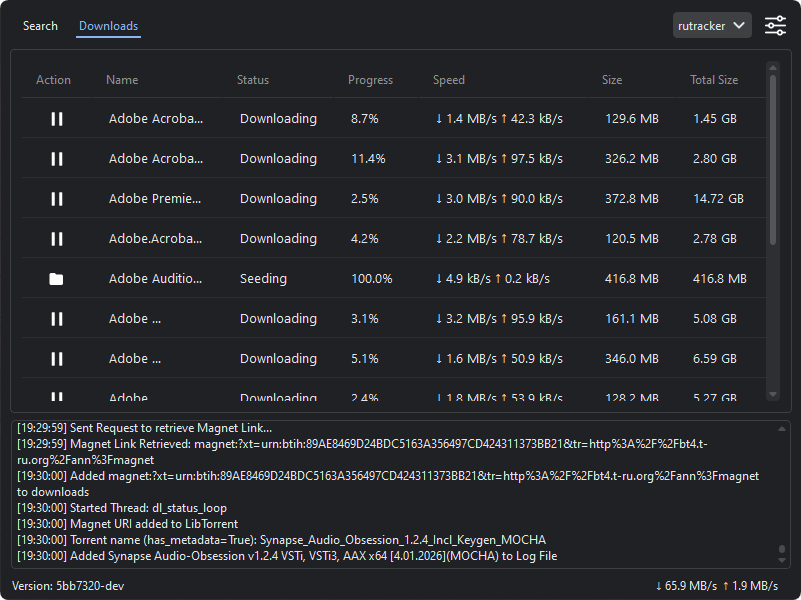801x600 pixels.
Task: Select the Adobe Premie... name cell
Action: (x=155, y=199)
